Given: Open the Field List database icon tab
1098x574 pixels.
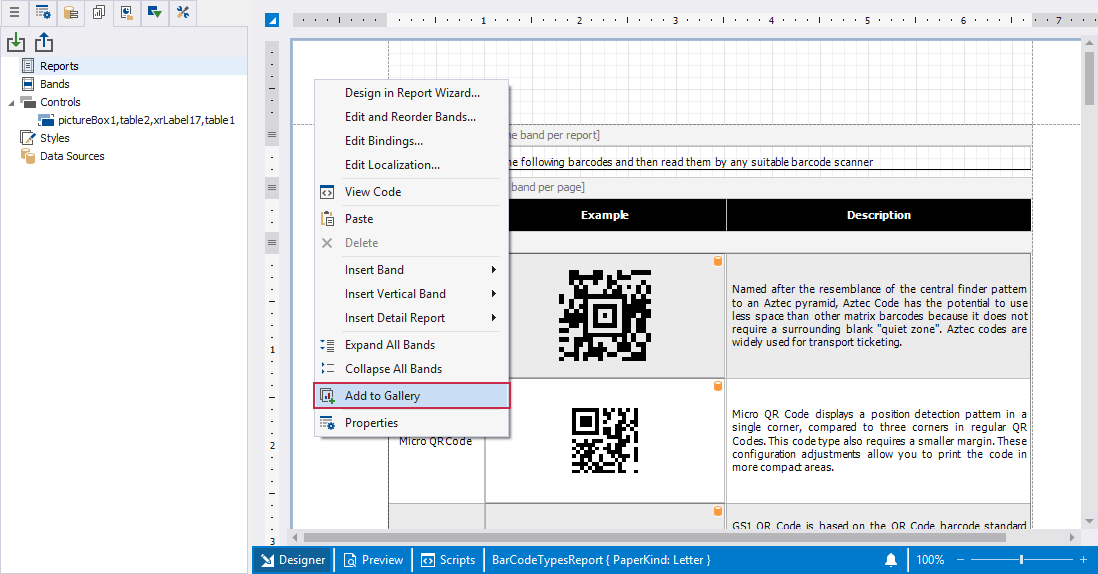Looking at the screenshot, I should (70, 13).
